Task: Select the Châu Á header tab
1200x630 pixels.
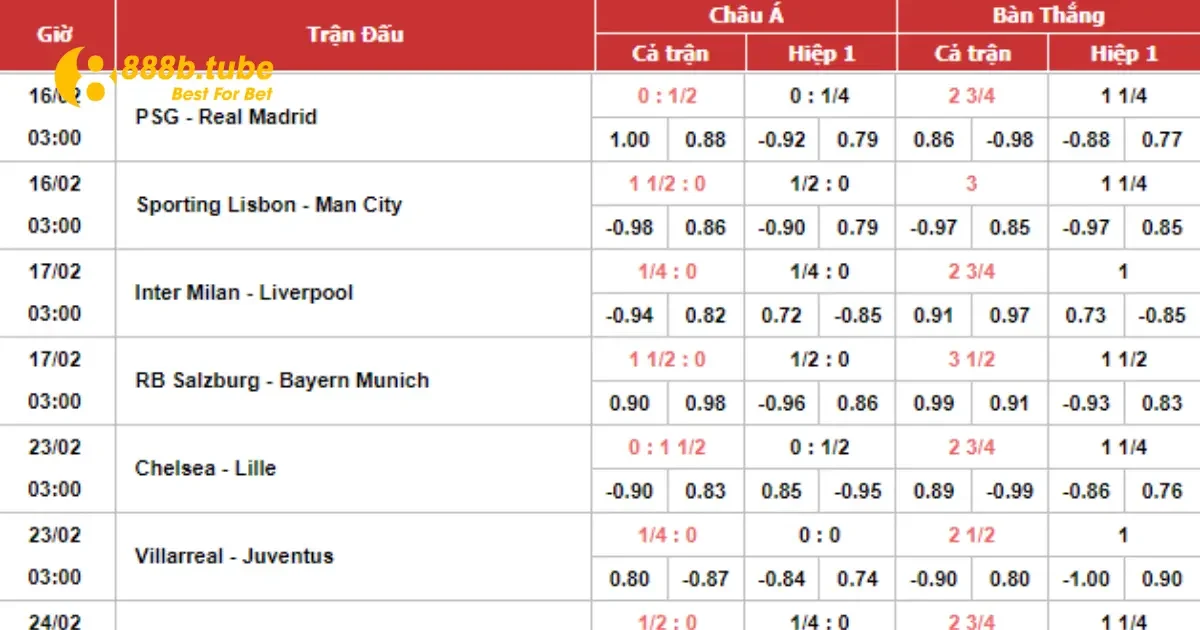Action: coord(745,16)
